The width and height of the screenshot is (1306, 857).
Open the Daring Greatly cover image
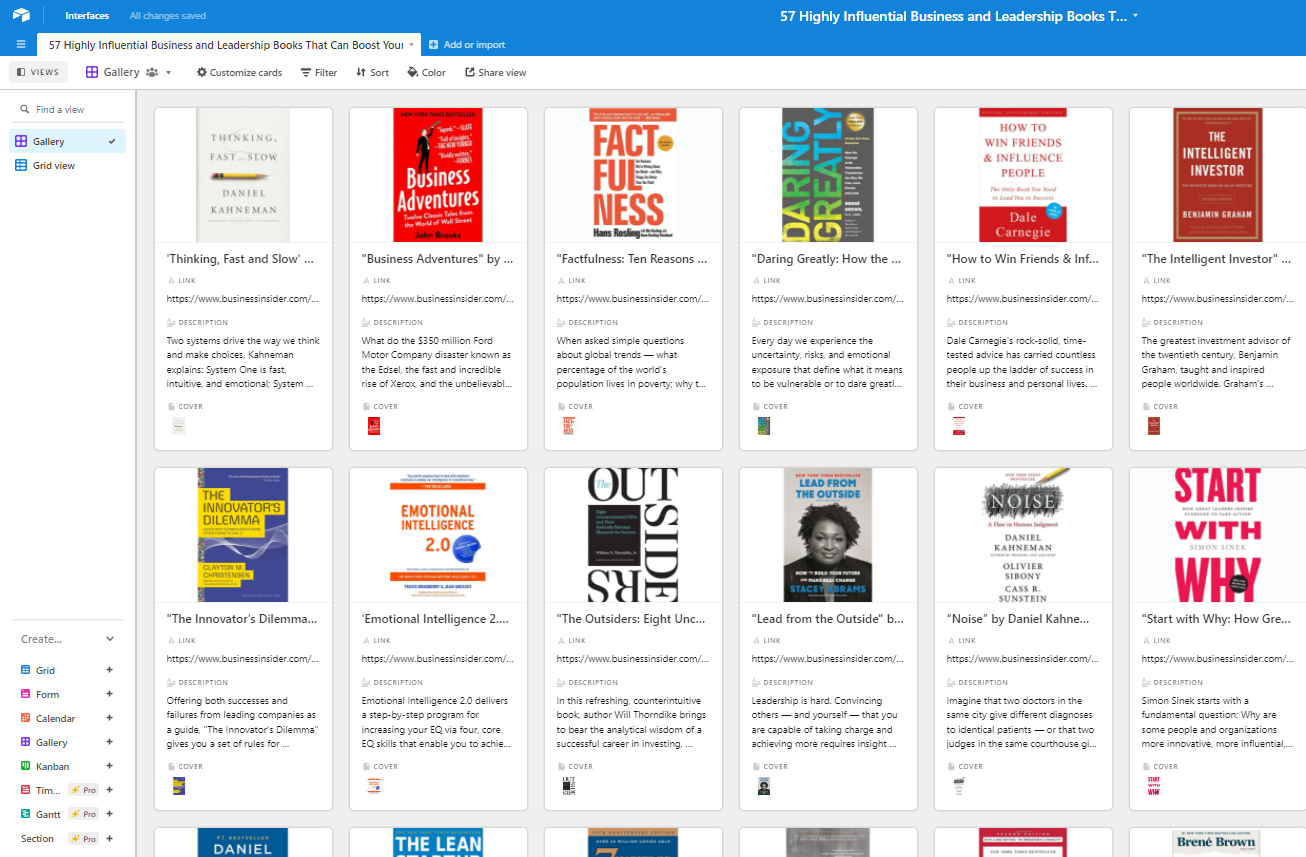[828, 175]
